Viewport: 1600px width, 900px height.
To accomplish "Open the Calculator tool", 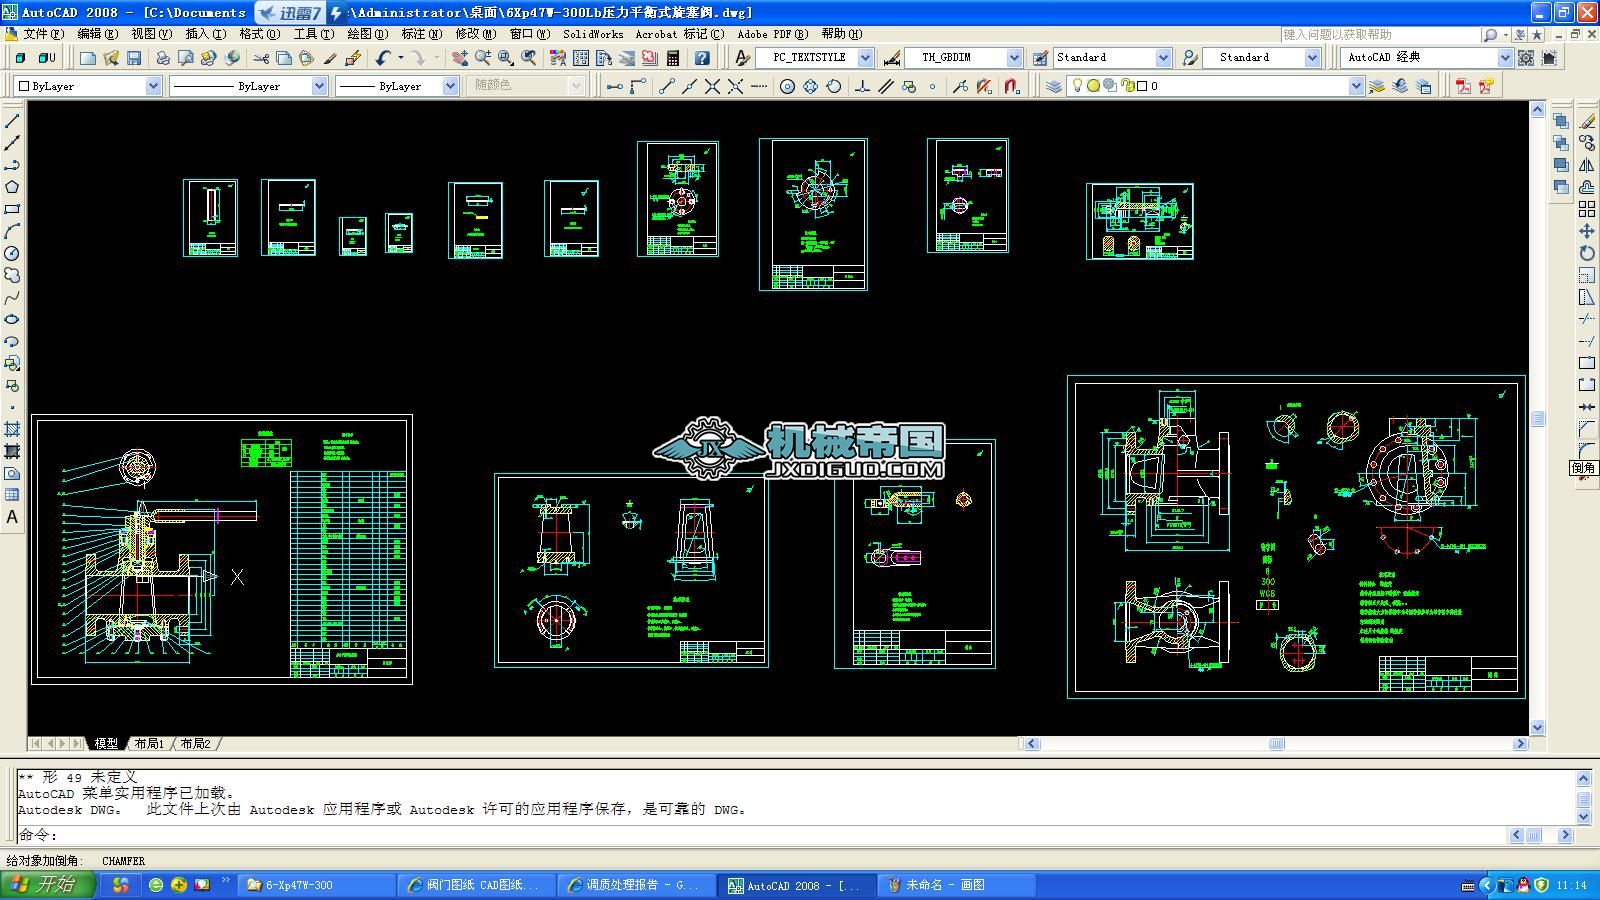I will click(673, 58).
